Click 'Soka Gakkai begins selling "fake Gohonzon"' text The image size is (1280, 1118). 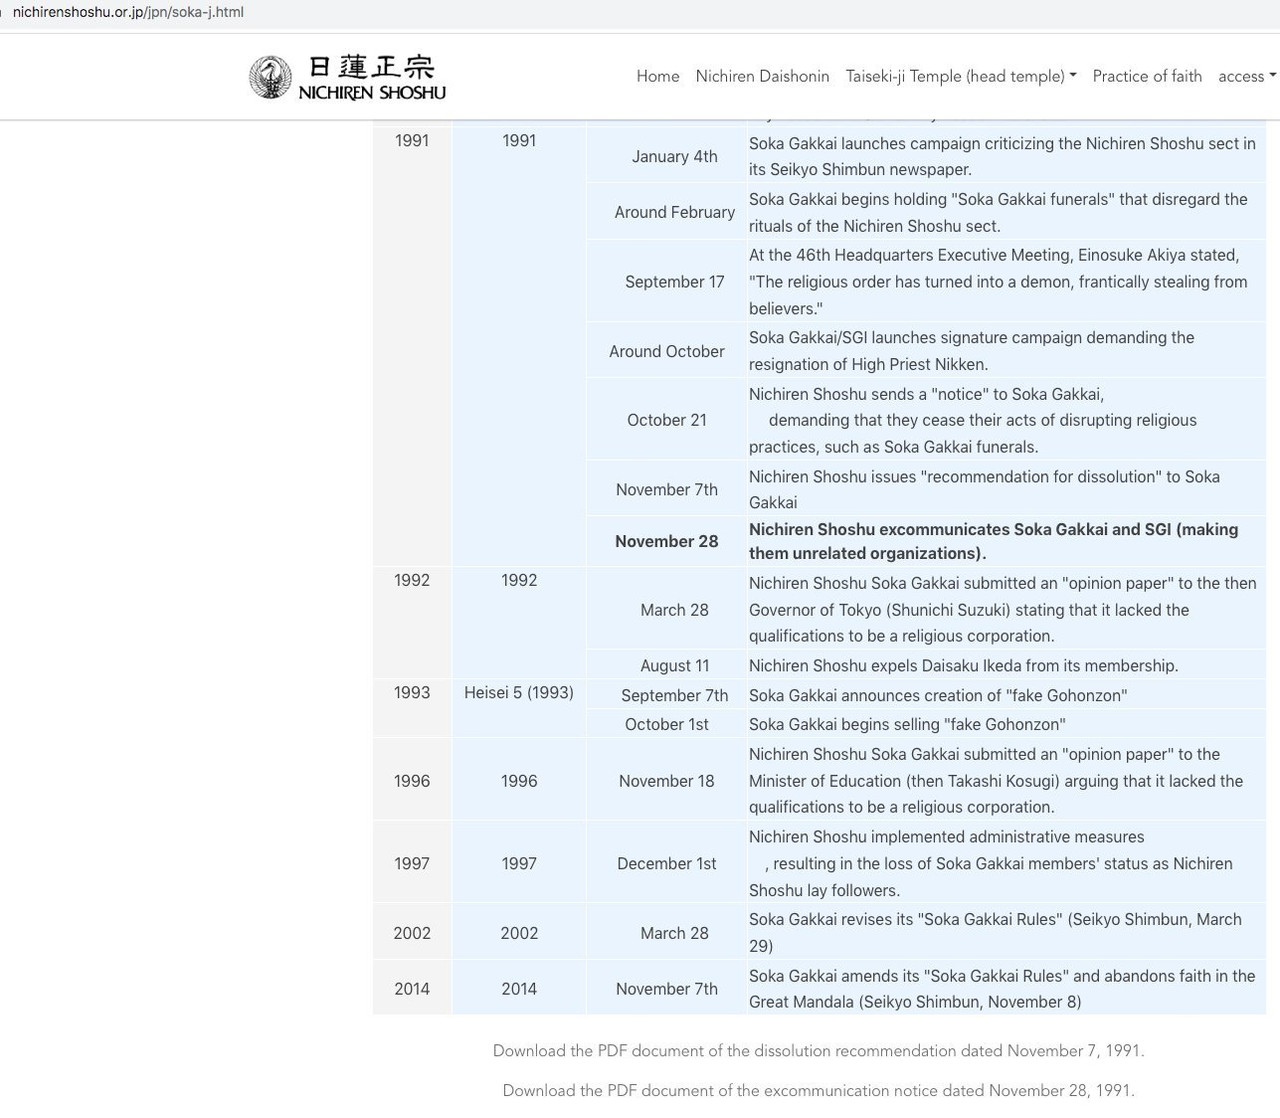click(x=907, y=724)
